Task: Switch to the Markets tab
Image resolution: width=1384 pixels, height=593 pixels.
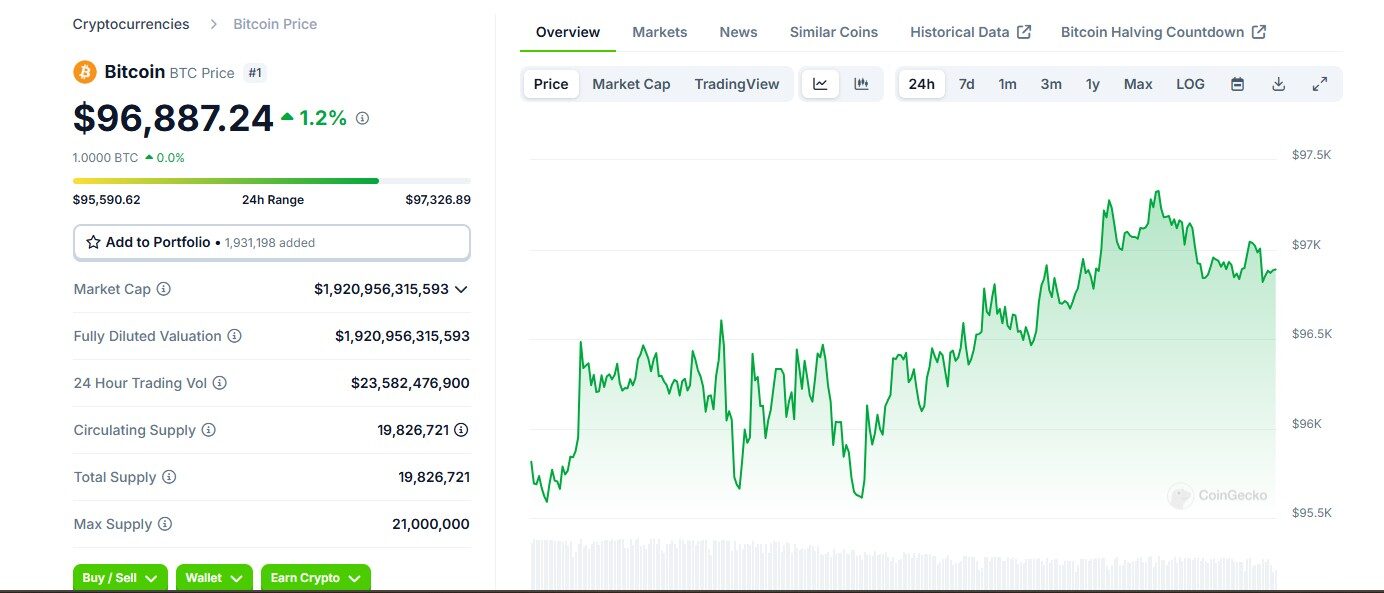Action: (660, 32)
